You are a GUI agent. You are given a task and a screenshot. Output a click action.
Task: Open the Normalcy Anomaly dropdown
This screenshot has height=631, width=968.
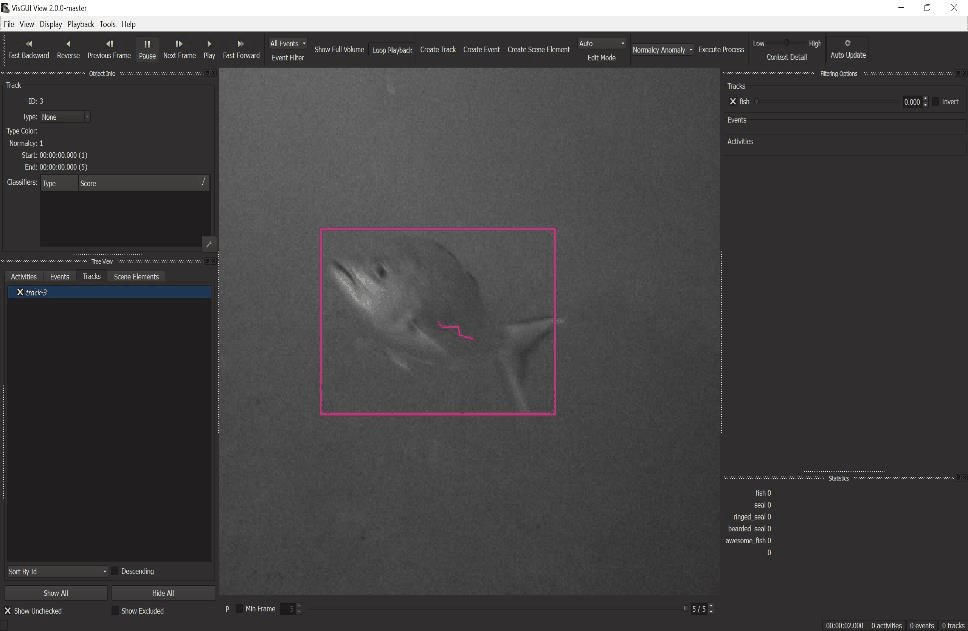coord(662,49)
